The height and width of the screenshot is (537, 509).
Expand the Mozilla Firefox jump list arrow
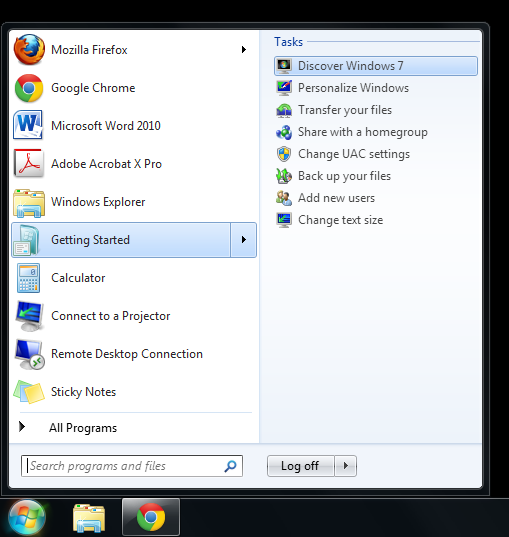coord(244,50)
